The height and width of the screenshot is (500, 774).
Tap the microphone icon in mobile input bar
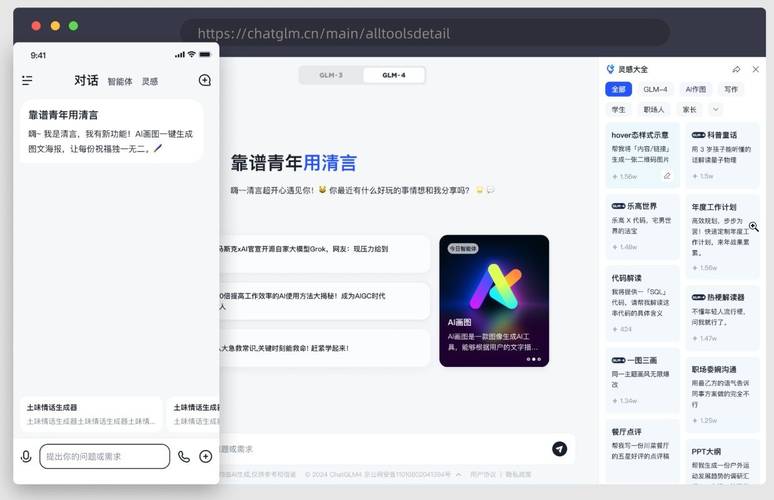[26, 457]
